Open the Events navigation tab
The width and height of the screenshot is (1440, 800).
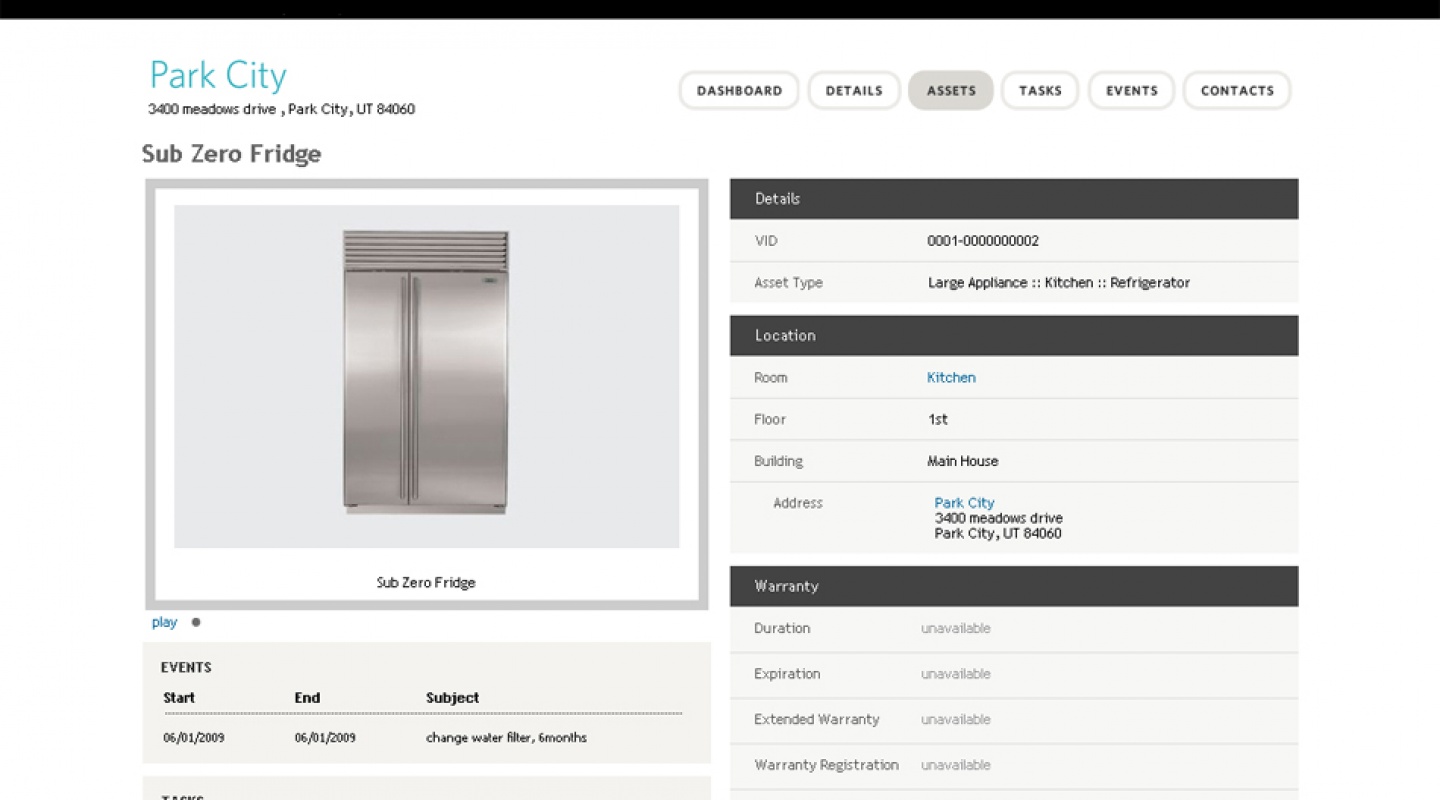(x=1131, y=90)
